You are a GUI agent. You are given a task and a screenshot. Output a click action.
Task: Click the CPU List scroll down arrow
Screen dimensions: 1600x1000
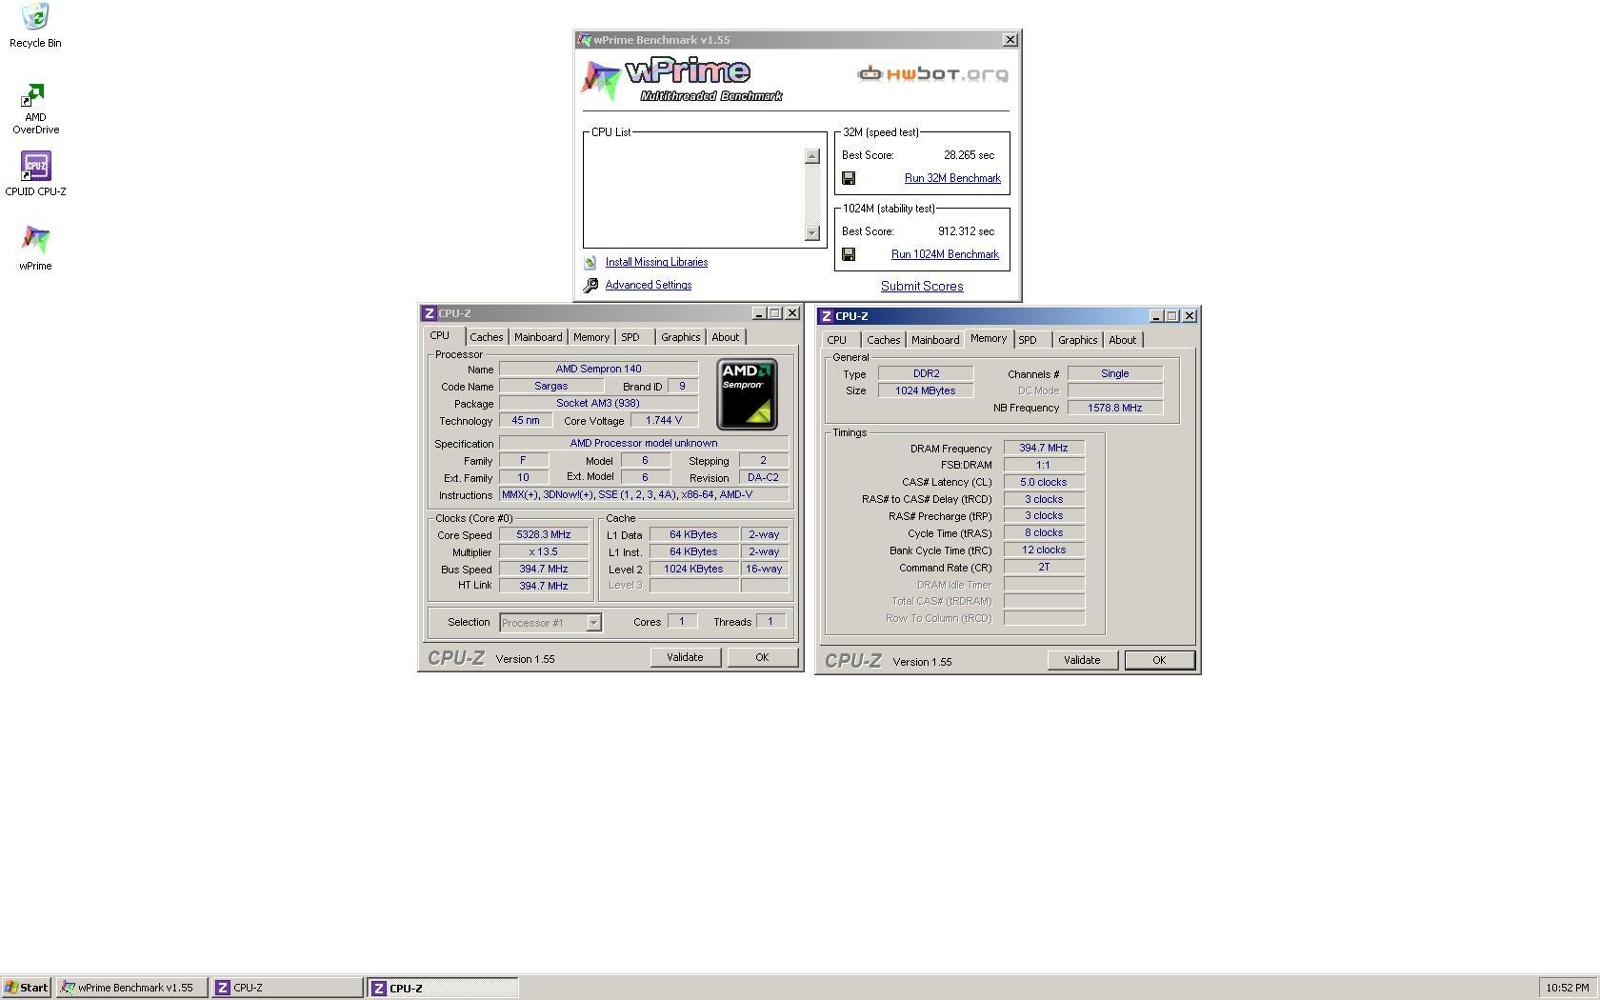click(812, 233)
